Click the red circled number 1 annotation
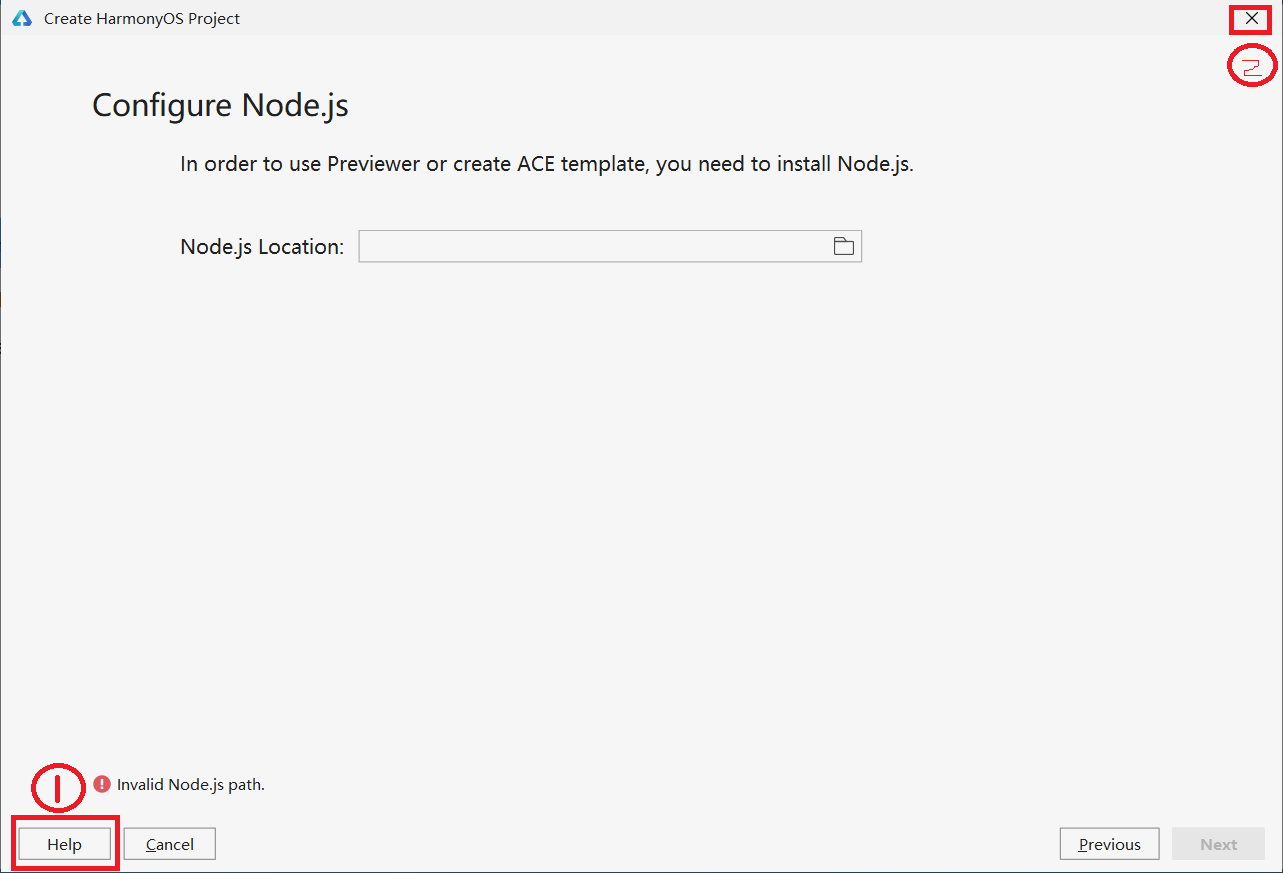The image size is (1283, 873). 58,787
